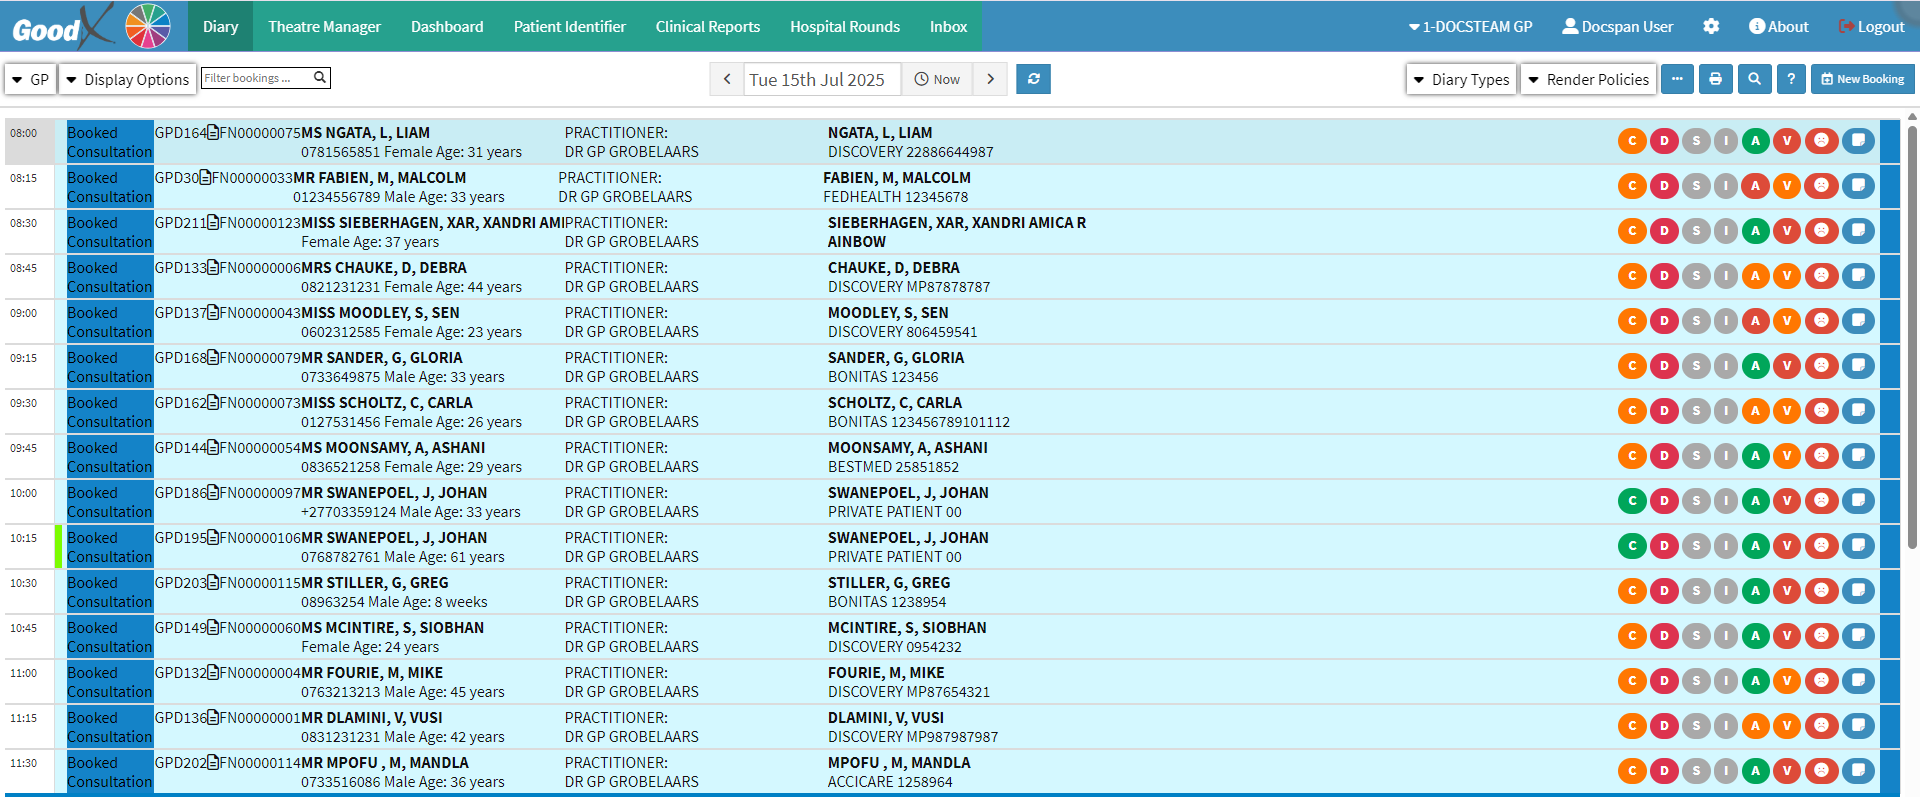Click the print diary icon
The width and height of the screenshot is (1920, 797).
(x=1715, y=79)
